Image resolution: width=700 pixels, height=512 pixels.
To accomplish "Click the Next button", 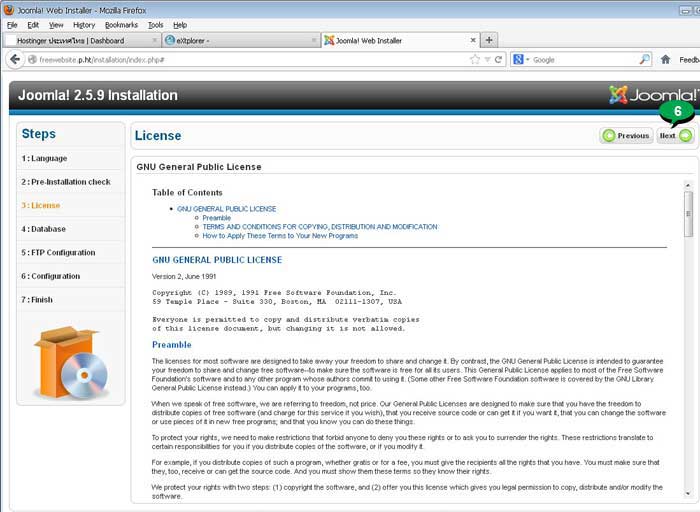I will [675, 135].
